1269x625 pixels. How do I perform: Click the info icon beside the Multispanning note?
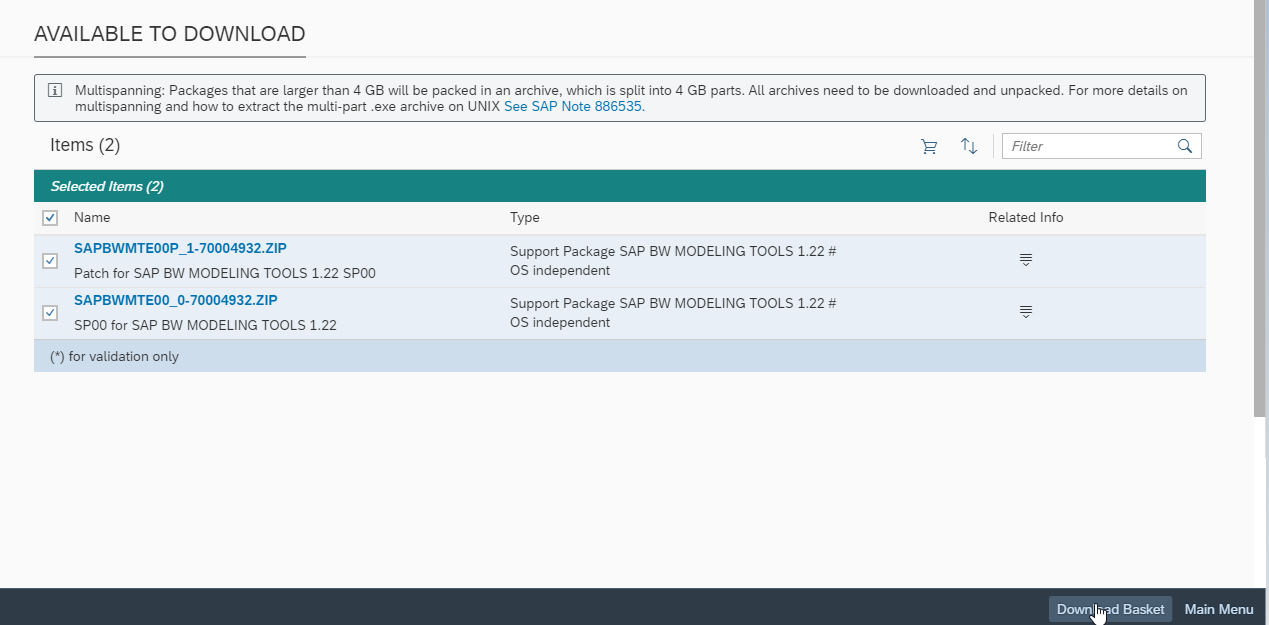pos(55,90)
